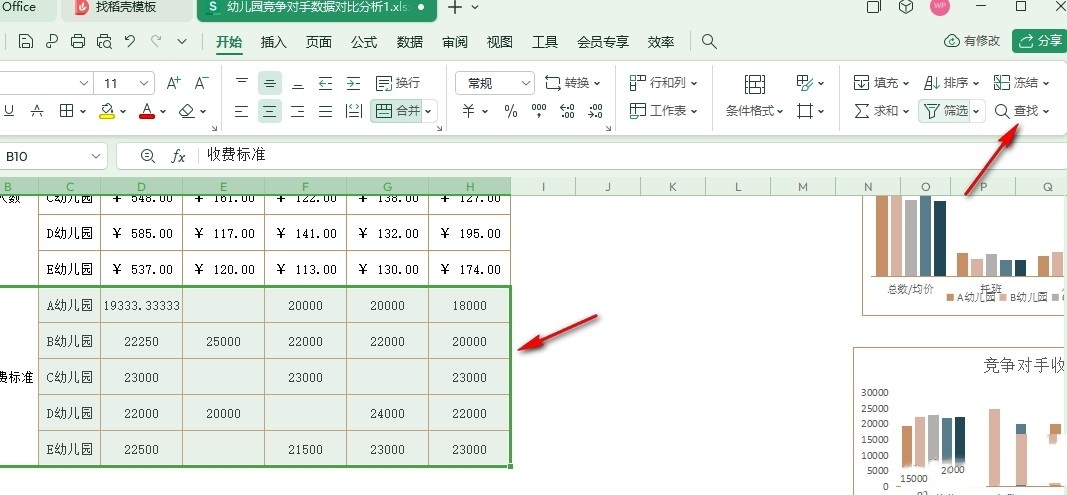The height and width of the screenshot is (495, 1067).
Task: Switch to the 插入 (Insert) tab
Action: (x=273, y=42)
